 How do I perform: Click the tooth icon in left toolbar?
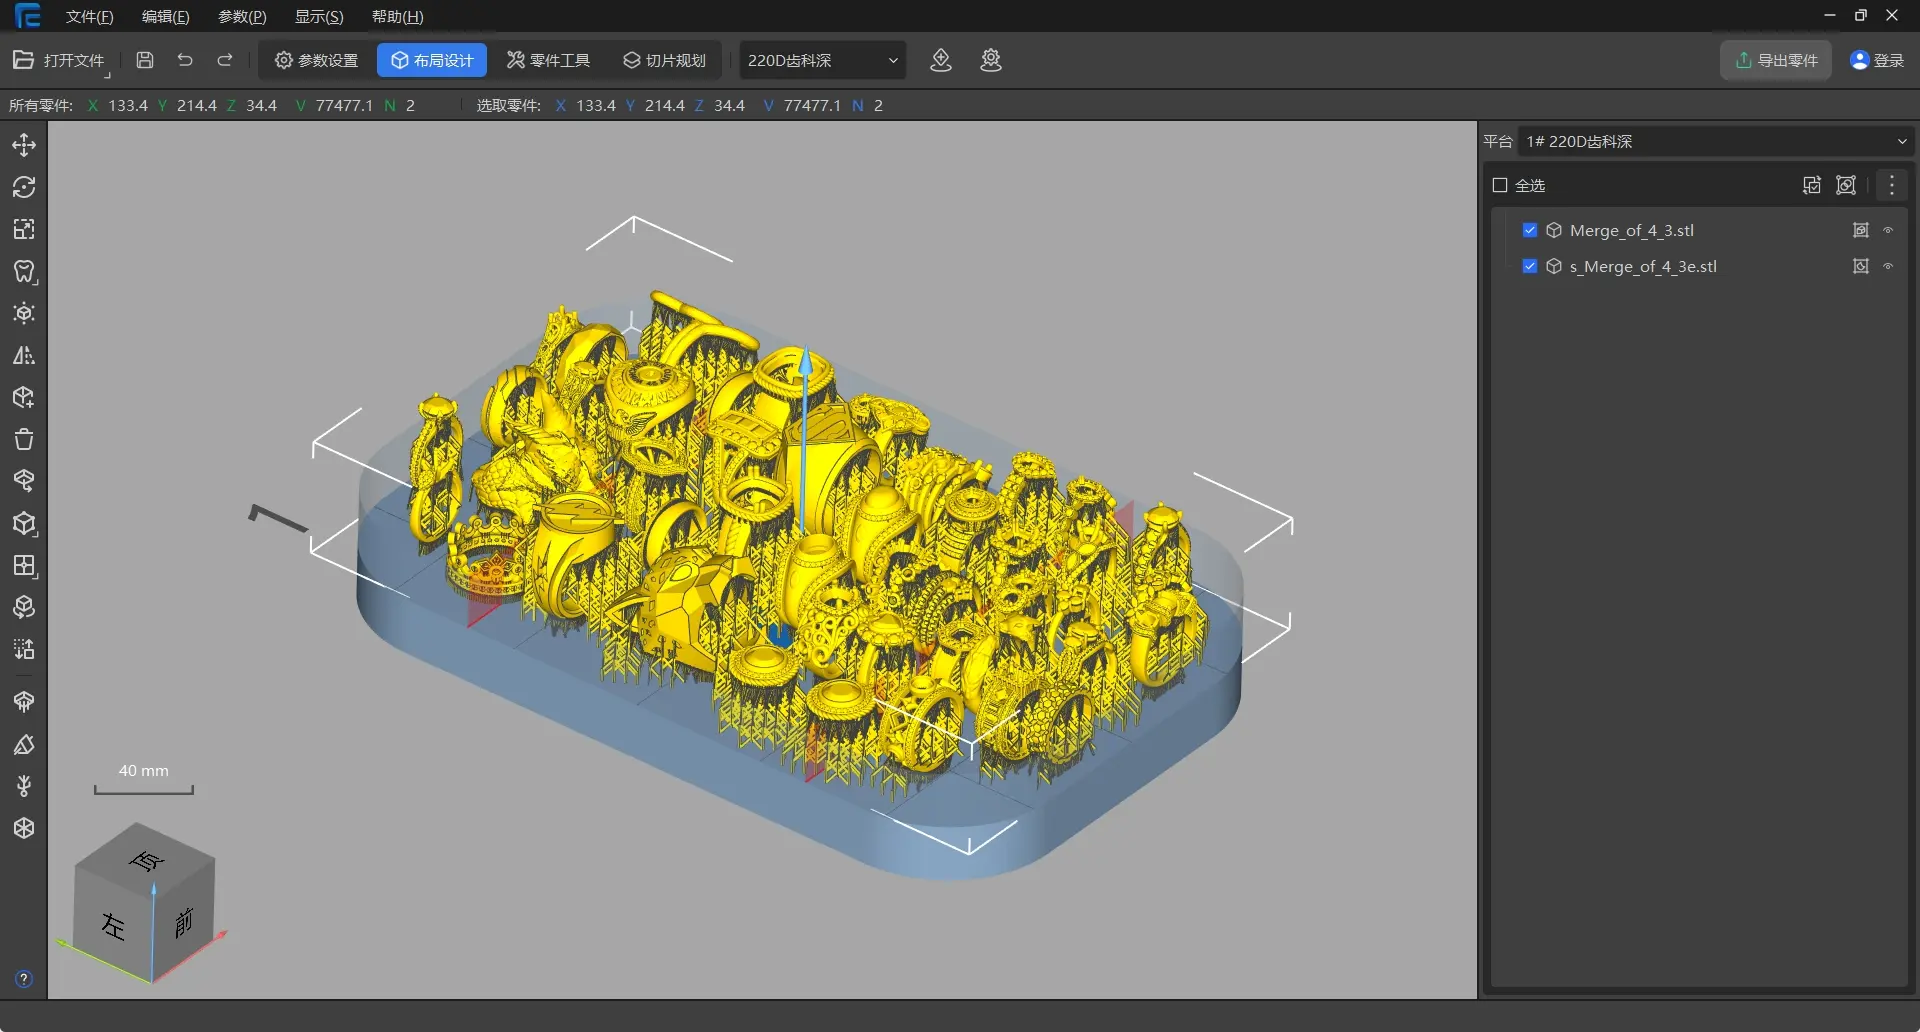coord(24,272)
